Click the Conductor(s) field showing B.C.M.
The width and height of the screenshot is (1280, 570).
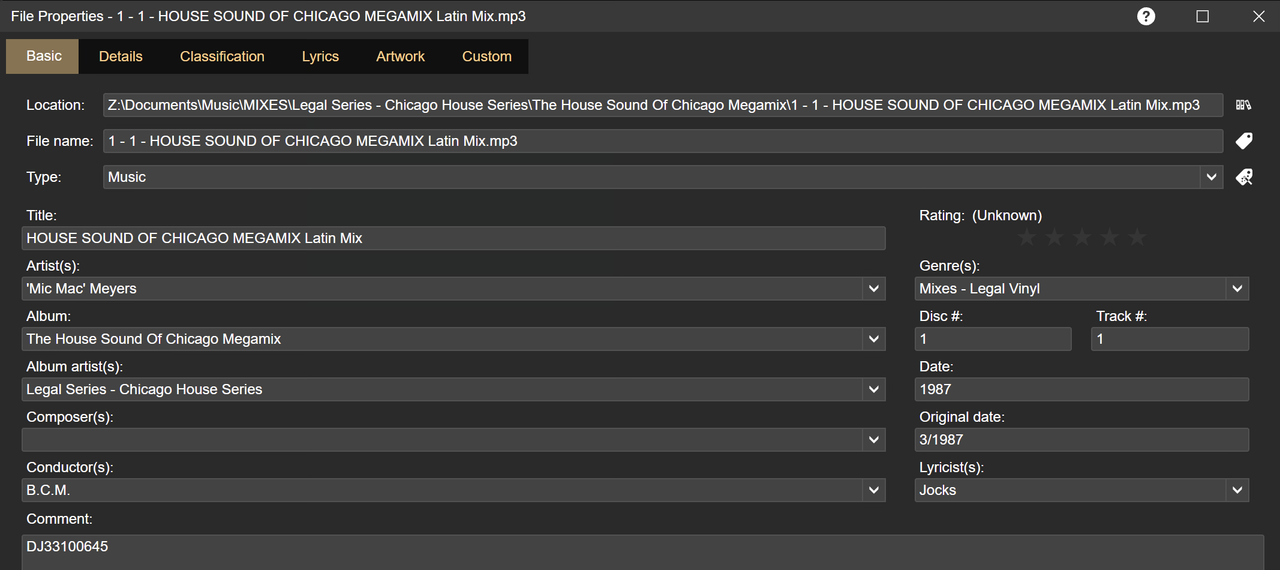pyautogui.click(x=442, y=490)
